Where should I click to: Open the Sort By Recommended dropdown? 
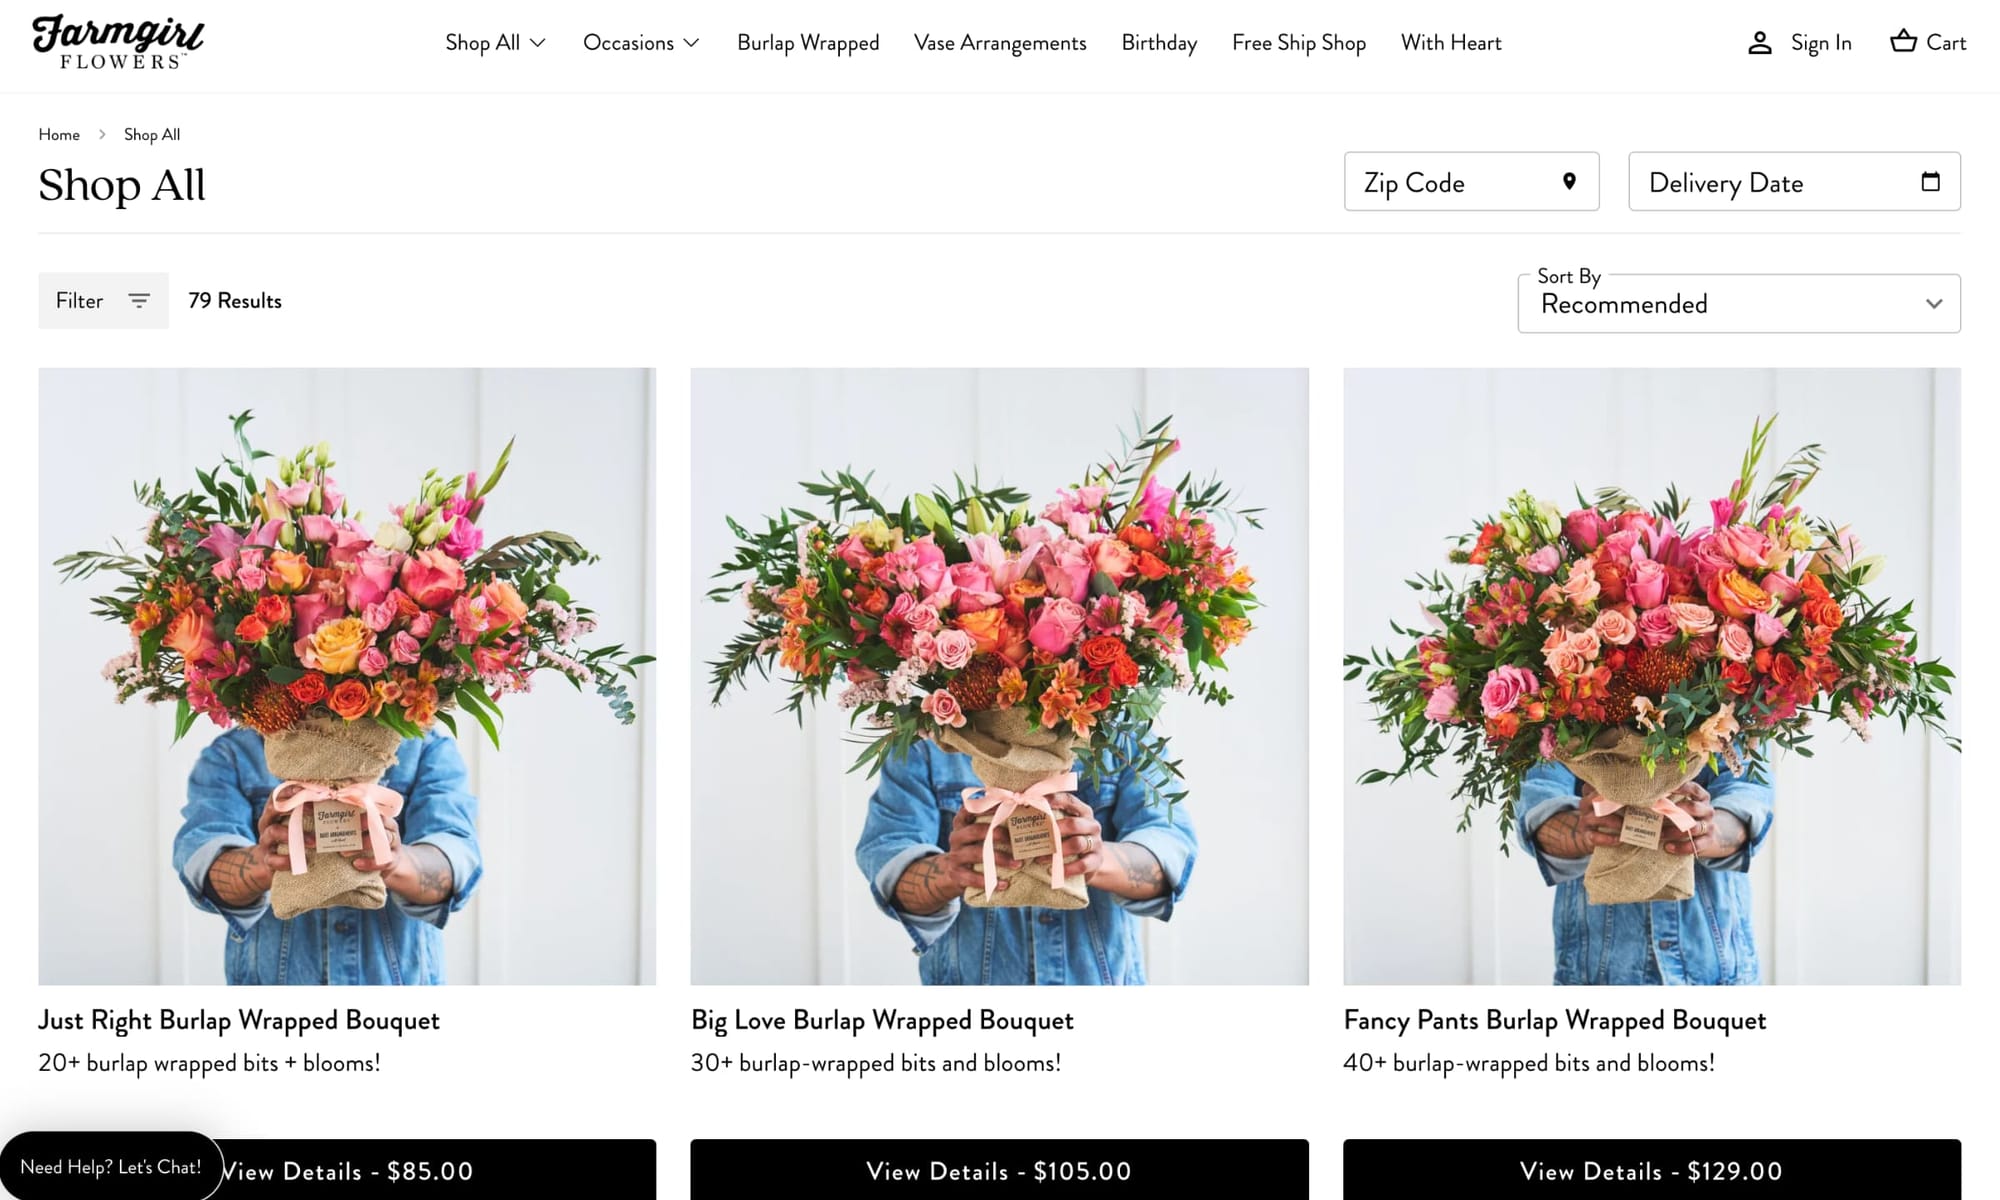pyautogui.click(x=1738, y=304)
